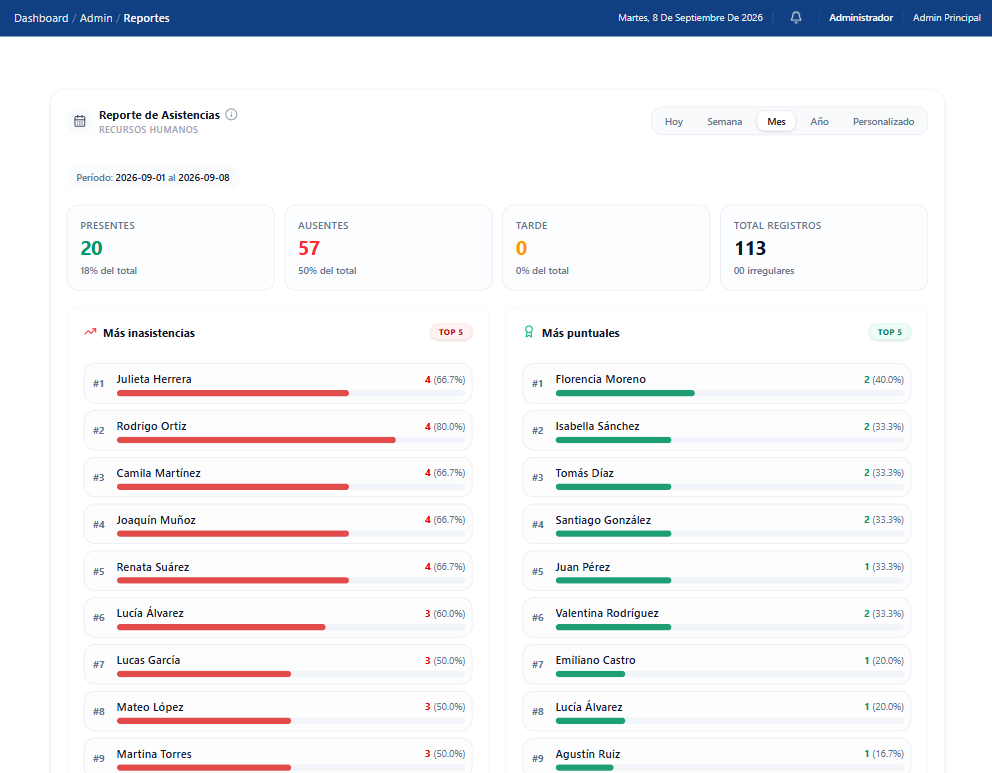This screenshot has width=992, height=773.
Task: Click the TOP 5 badge in Más inasistencias
Action: tap(451, 332)
